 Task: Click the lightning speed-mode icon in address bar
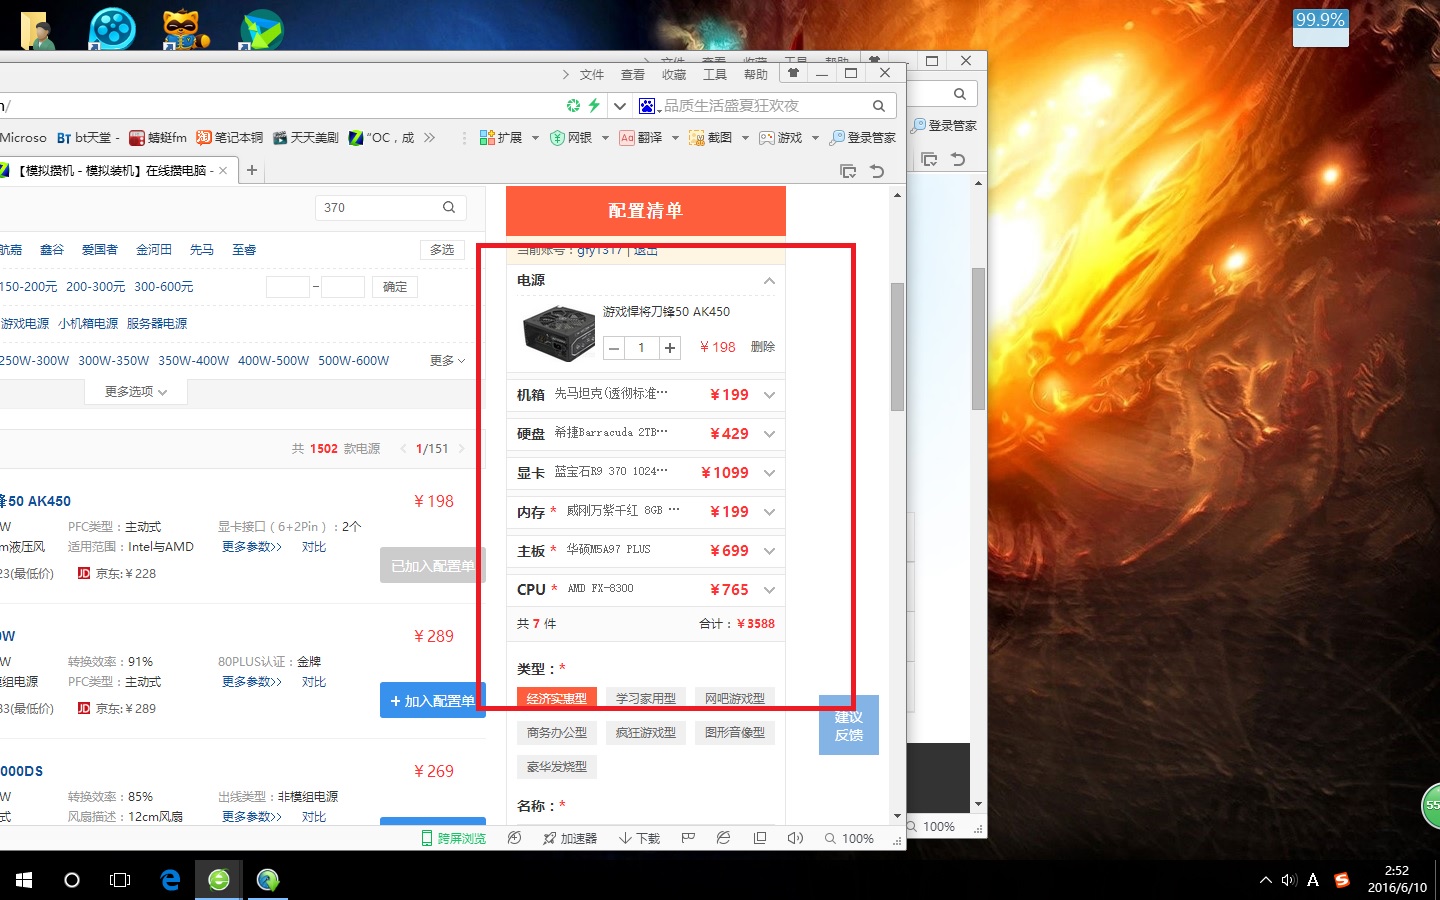[x=594, y=105]
